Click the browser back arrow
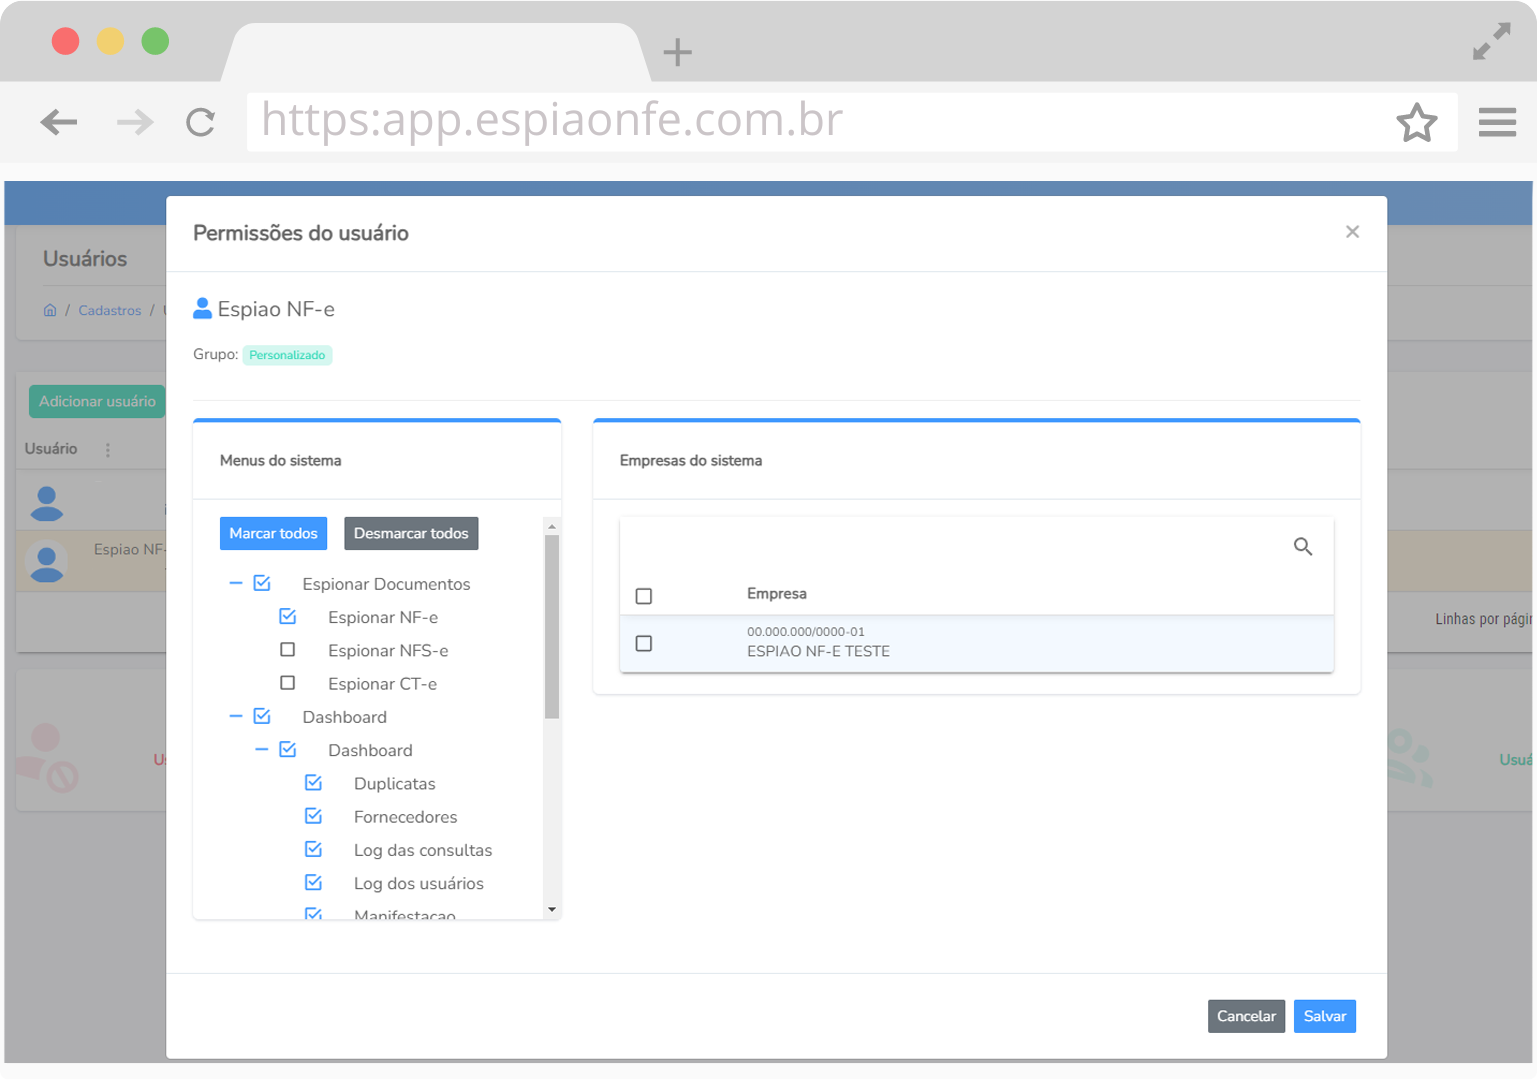This screenshot has width=1537, height=1080. coord(59,122)
